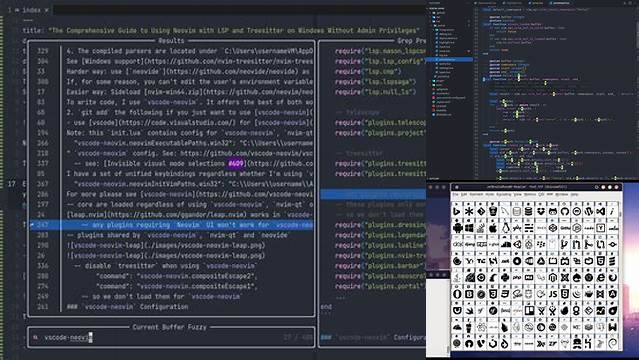Focus the Current Buffer Fuzzy search prompt

coord(171,338)
